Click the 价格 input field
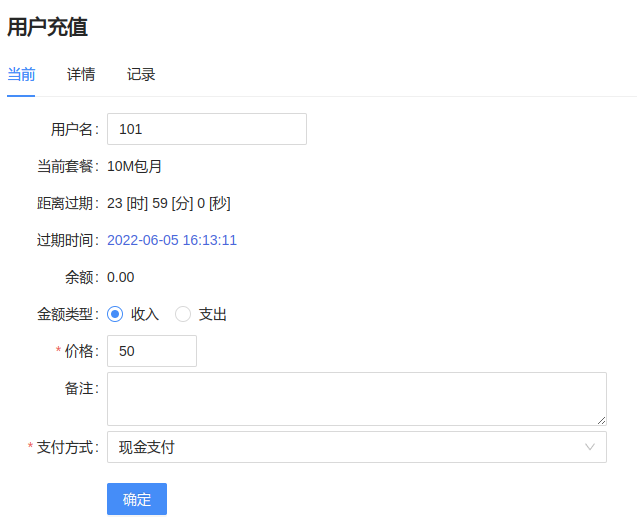 click(x=152, y=351)
